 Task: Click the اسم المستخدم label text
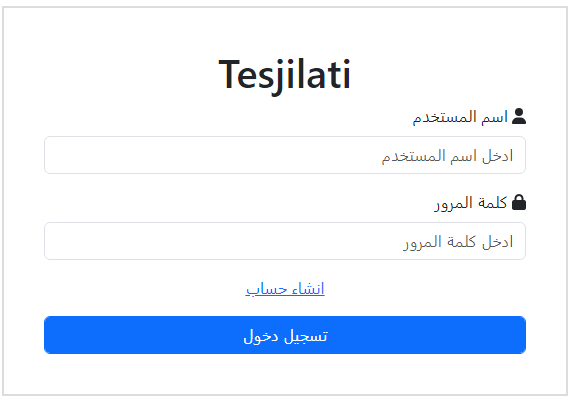[x=460, y=117]
